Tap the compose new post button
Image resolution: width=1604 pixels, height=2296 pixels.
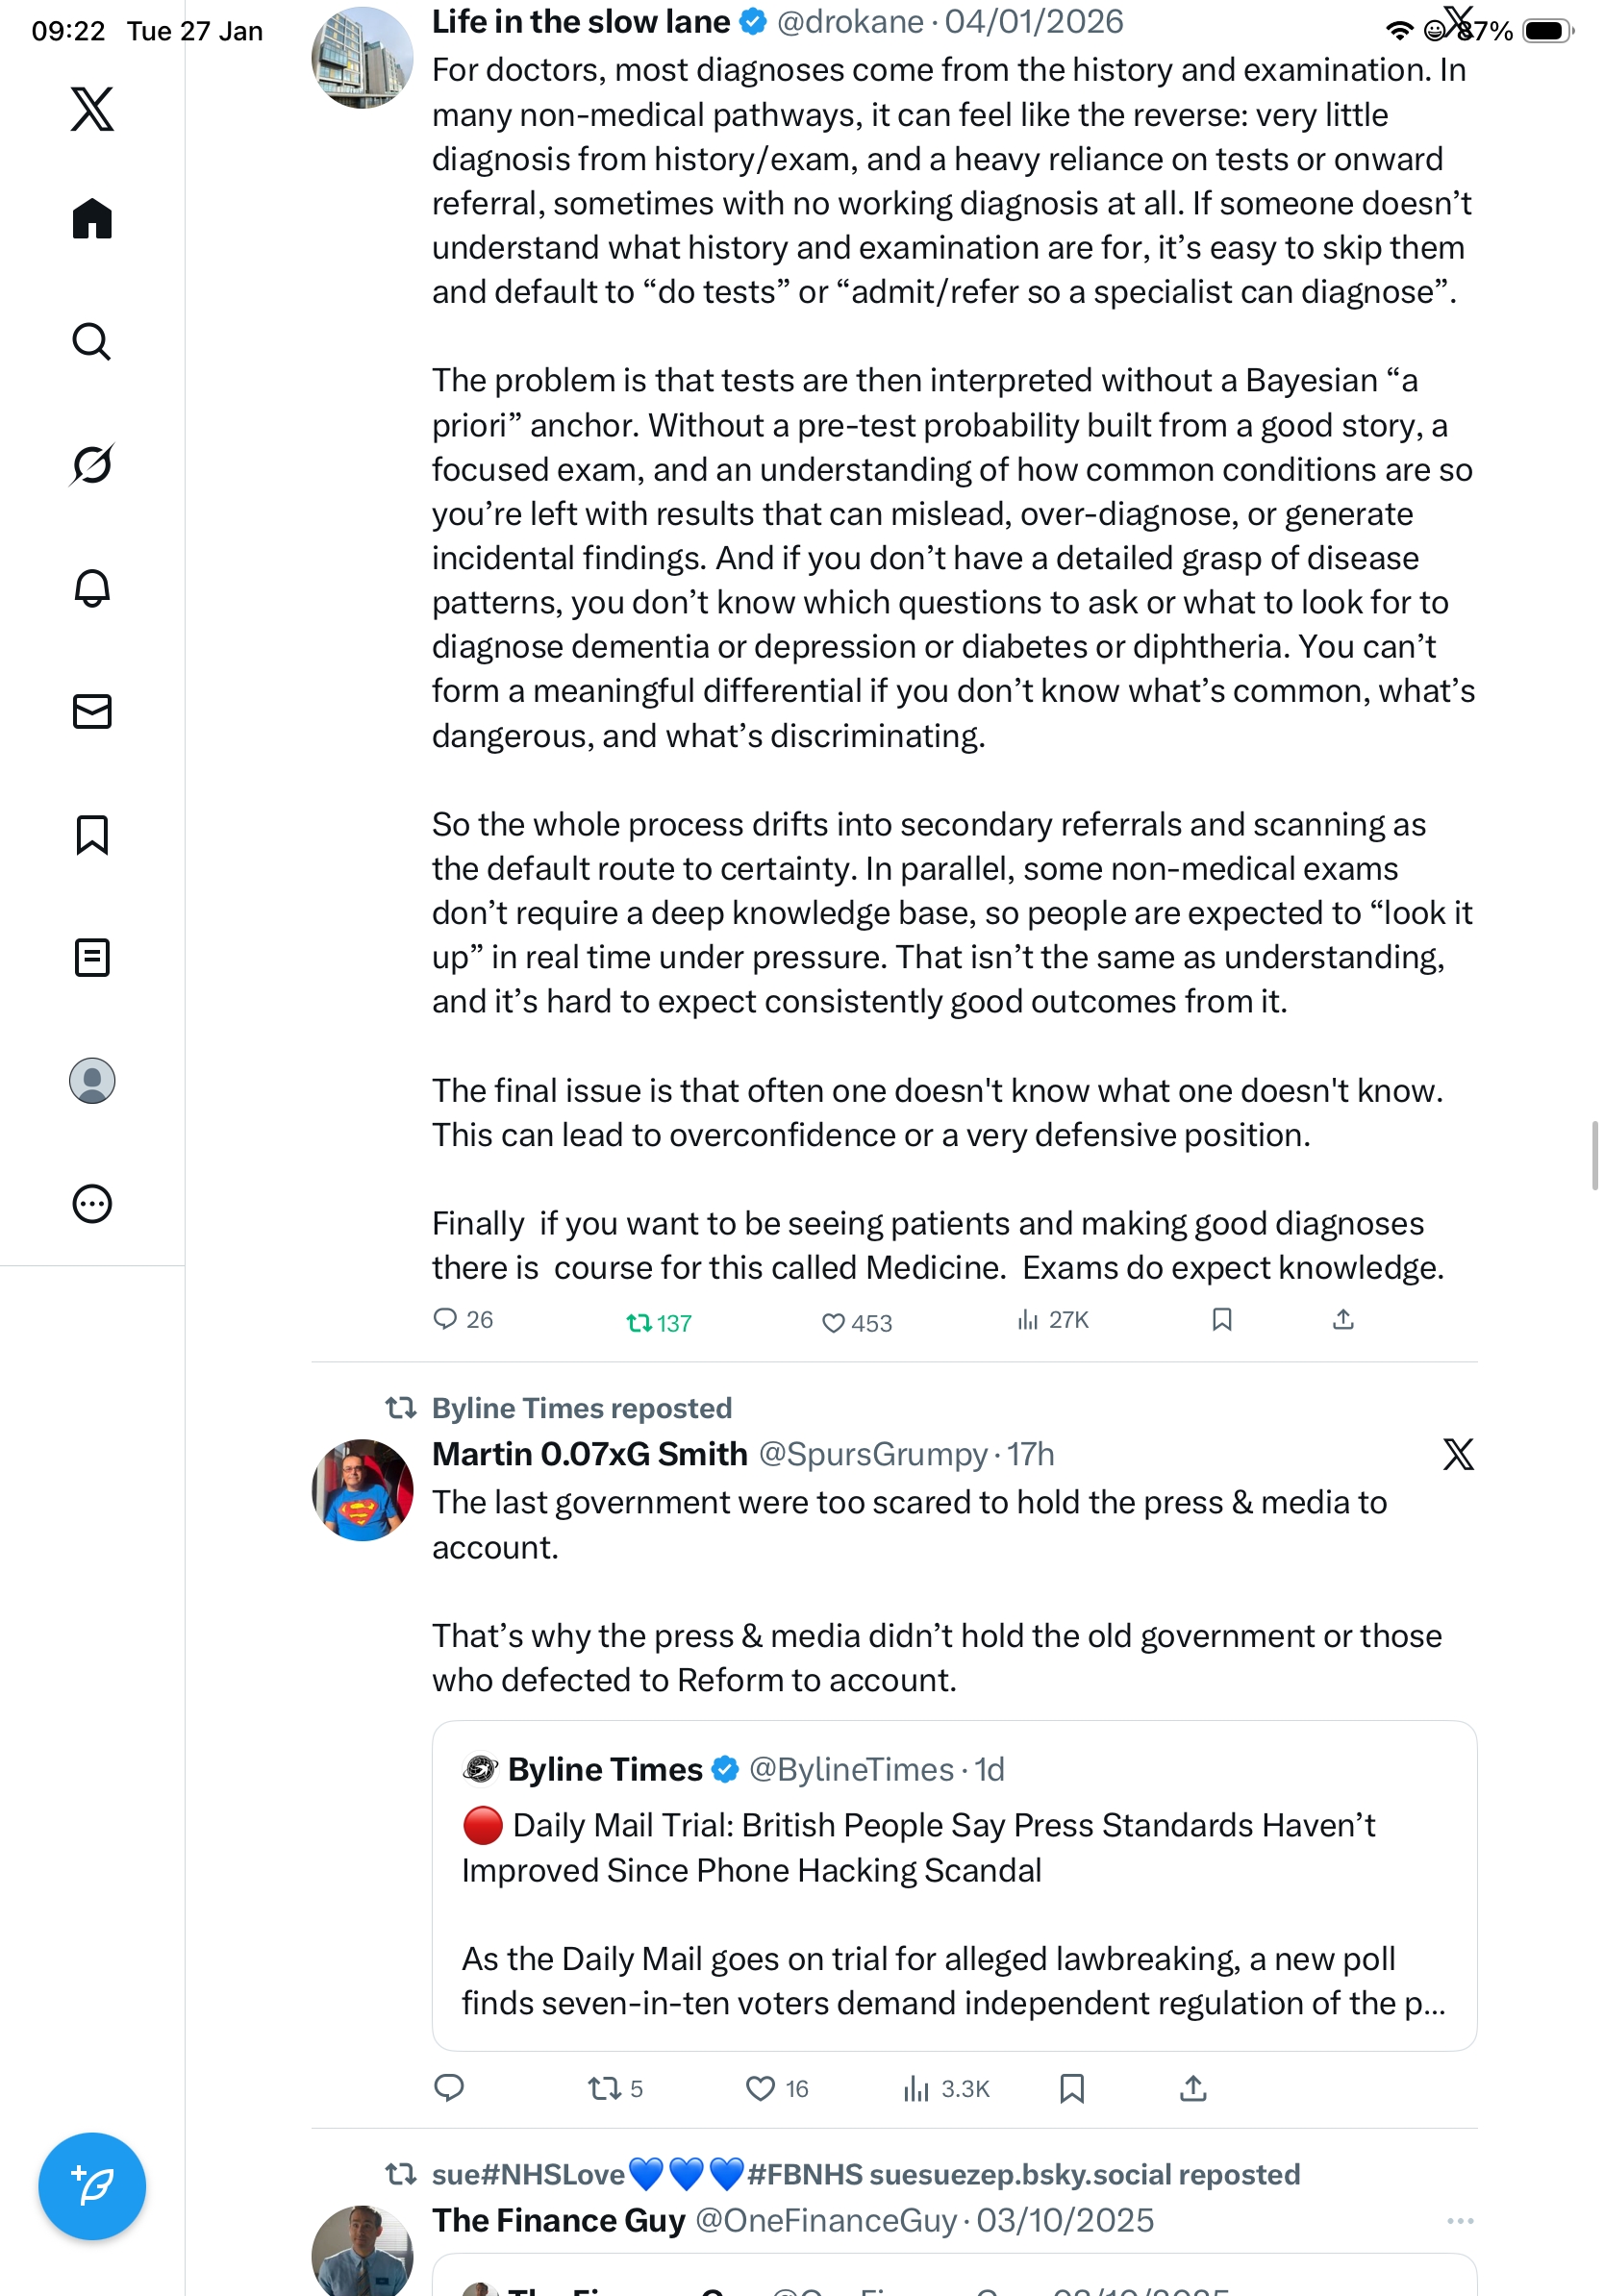tap(92, 2186)
